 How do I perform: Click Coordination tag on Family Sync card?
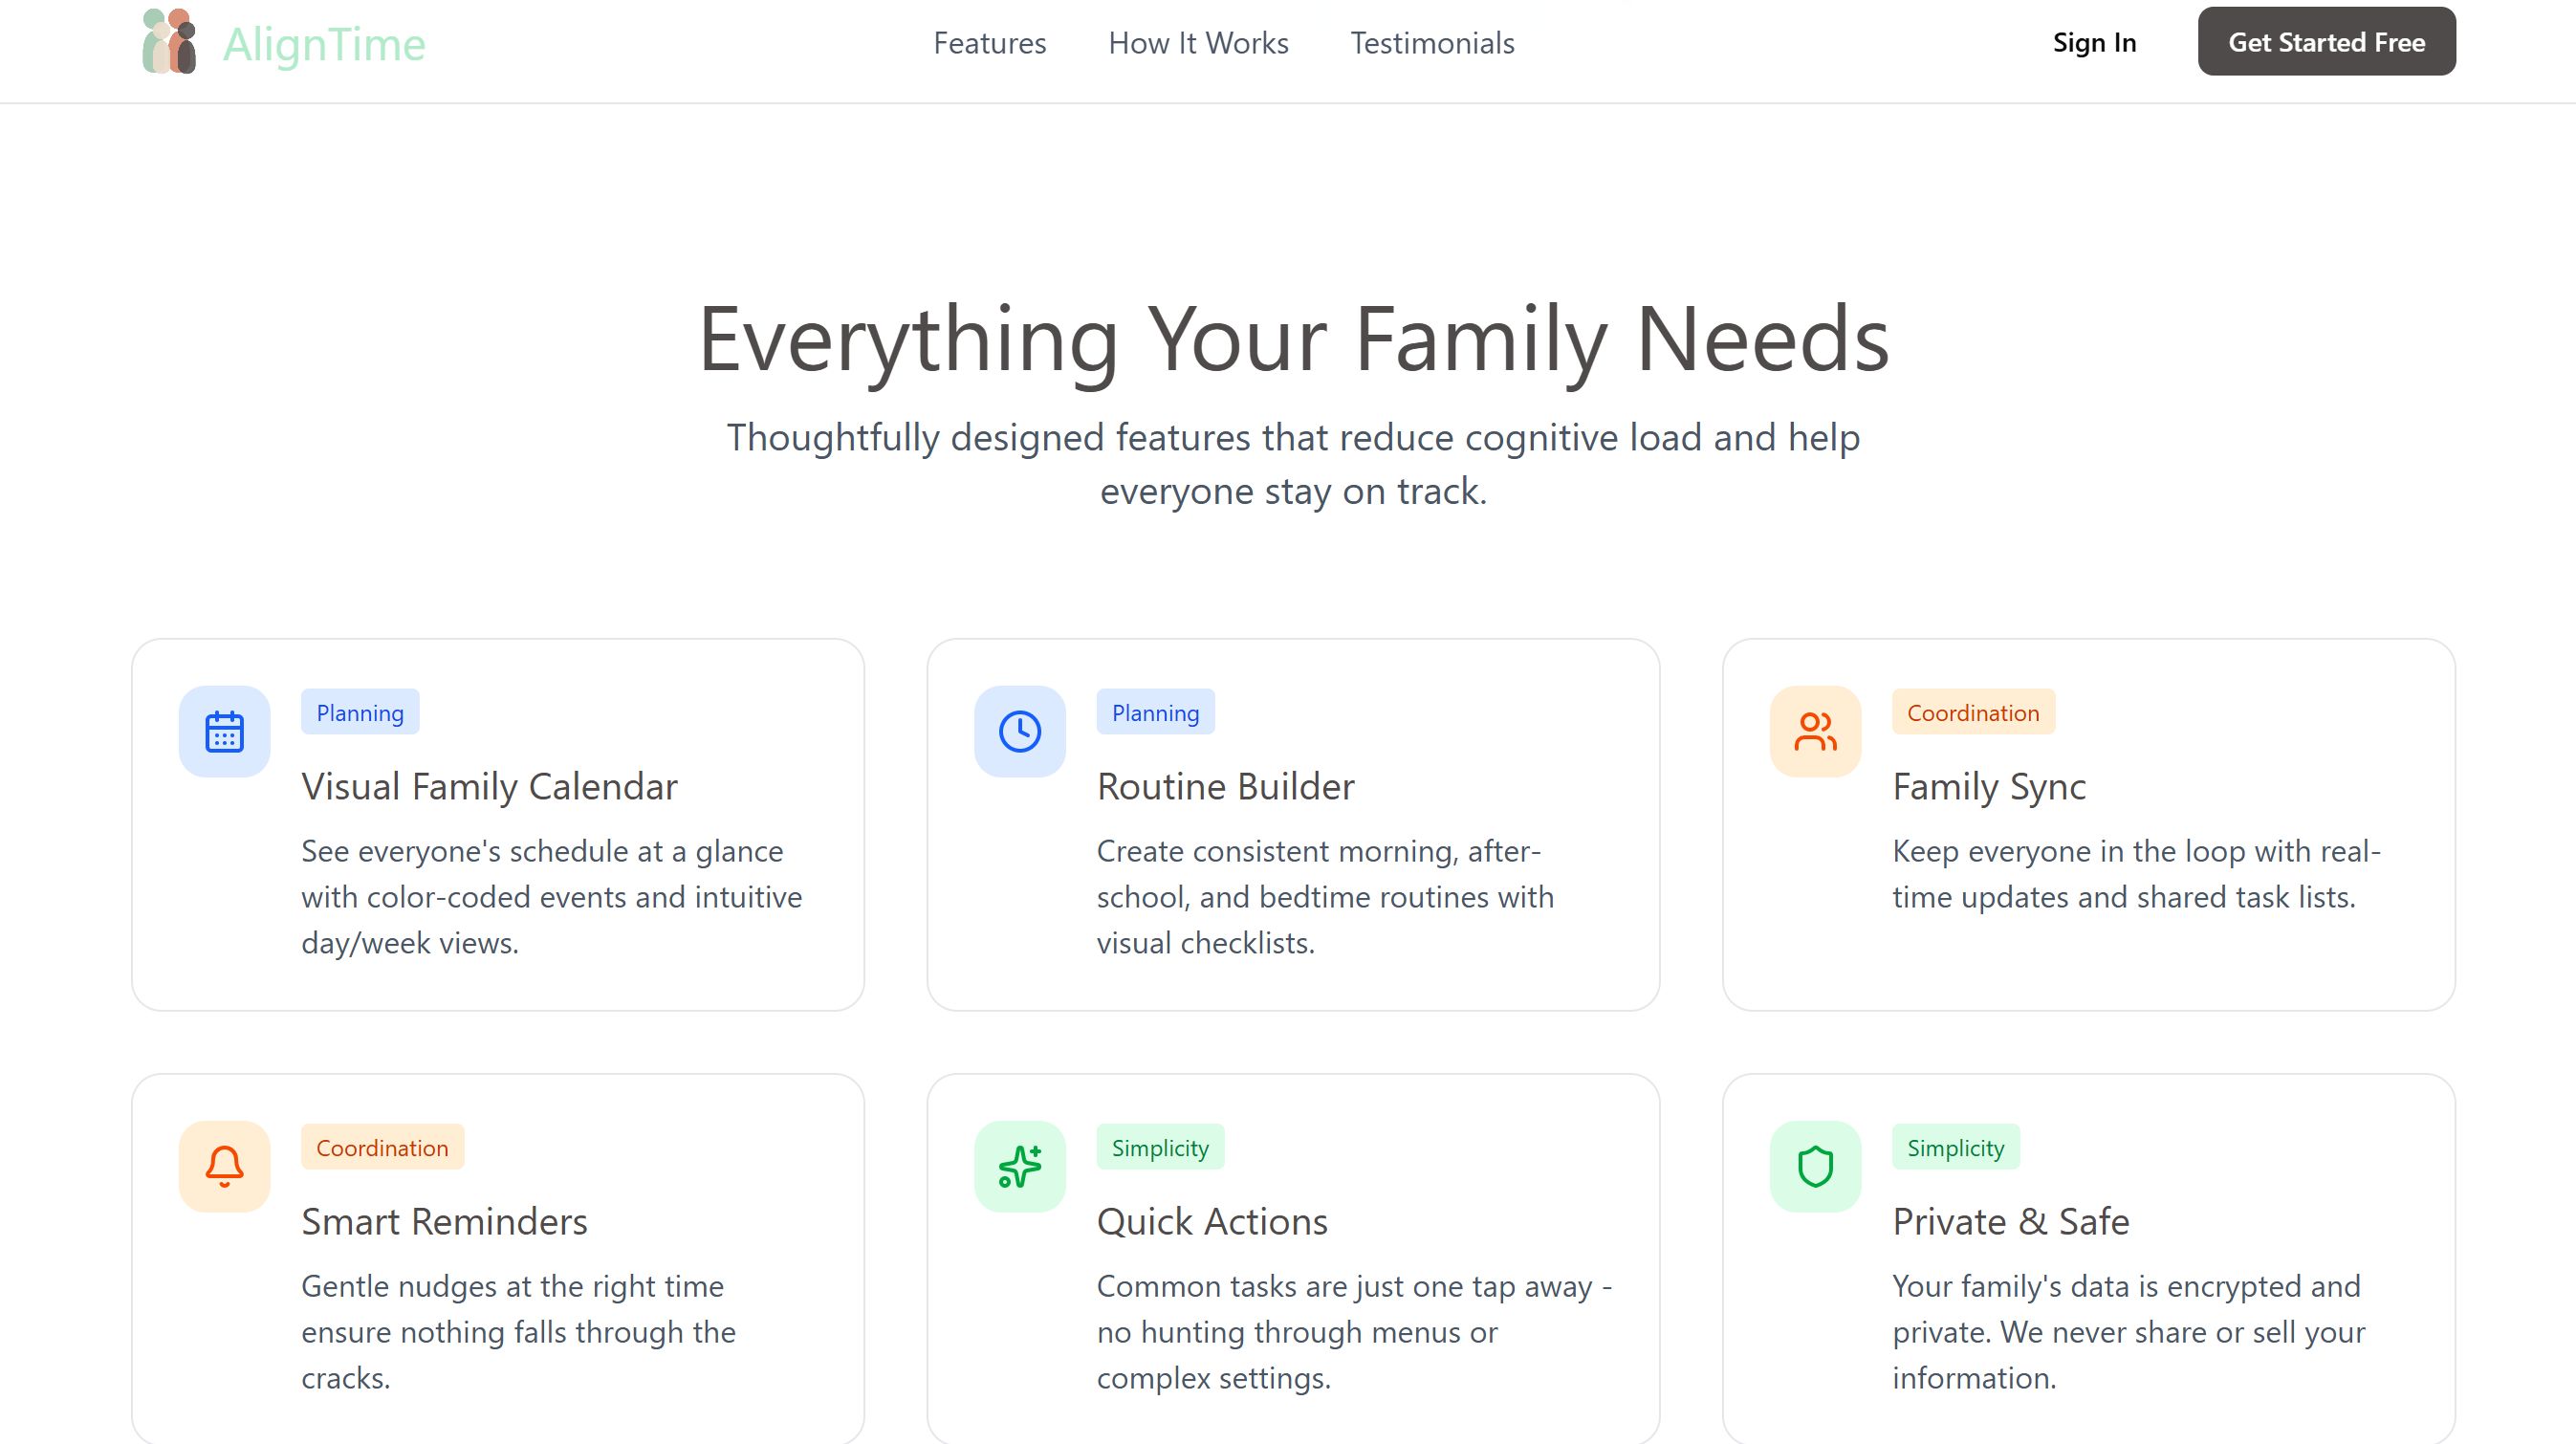tap(1972, 712)
